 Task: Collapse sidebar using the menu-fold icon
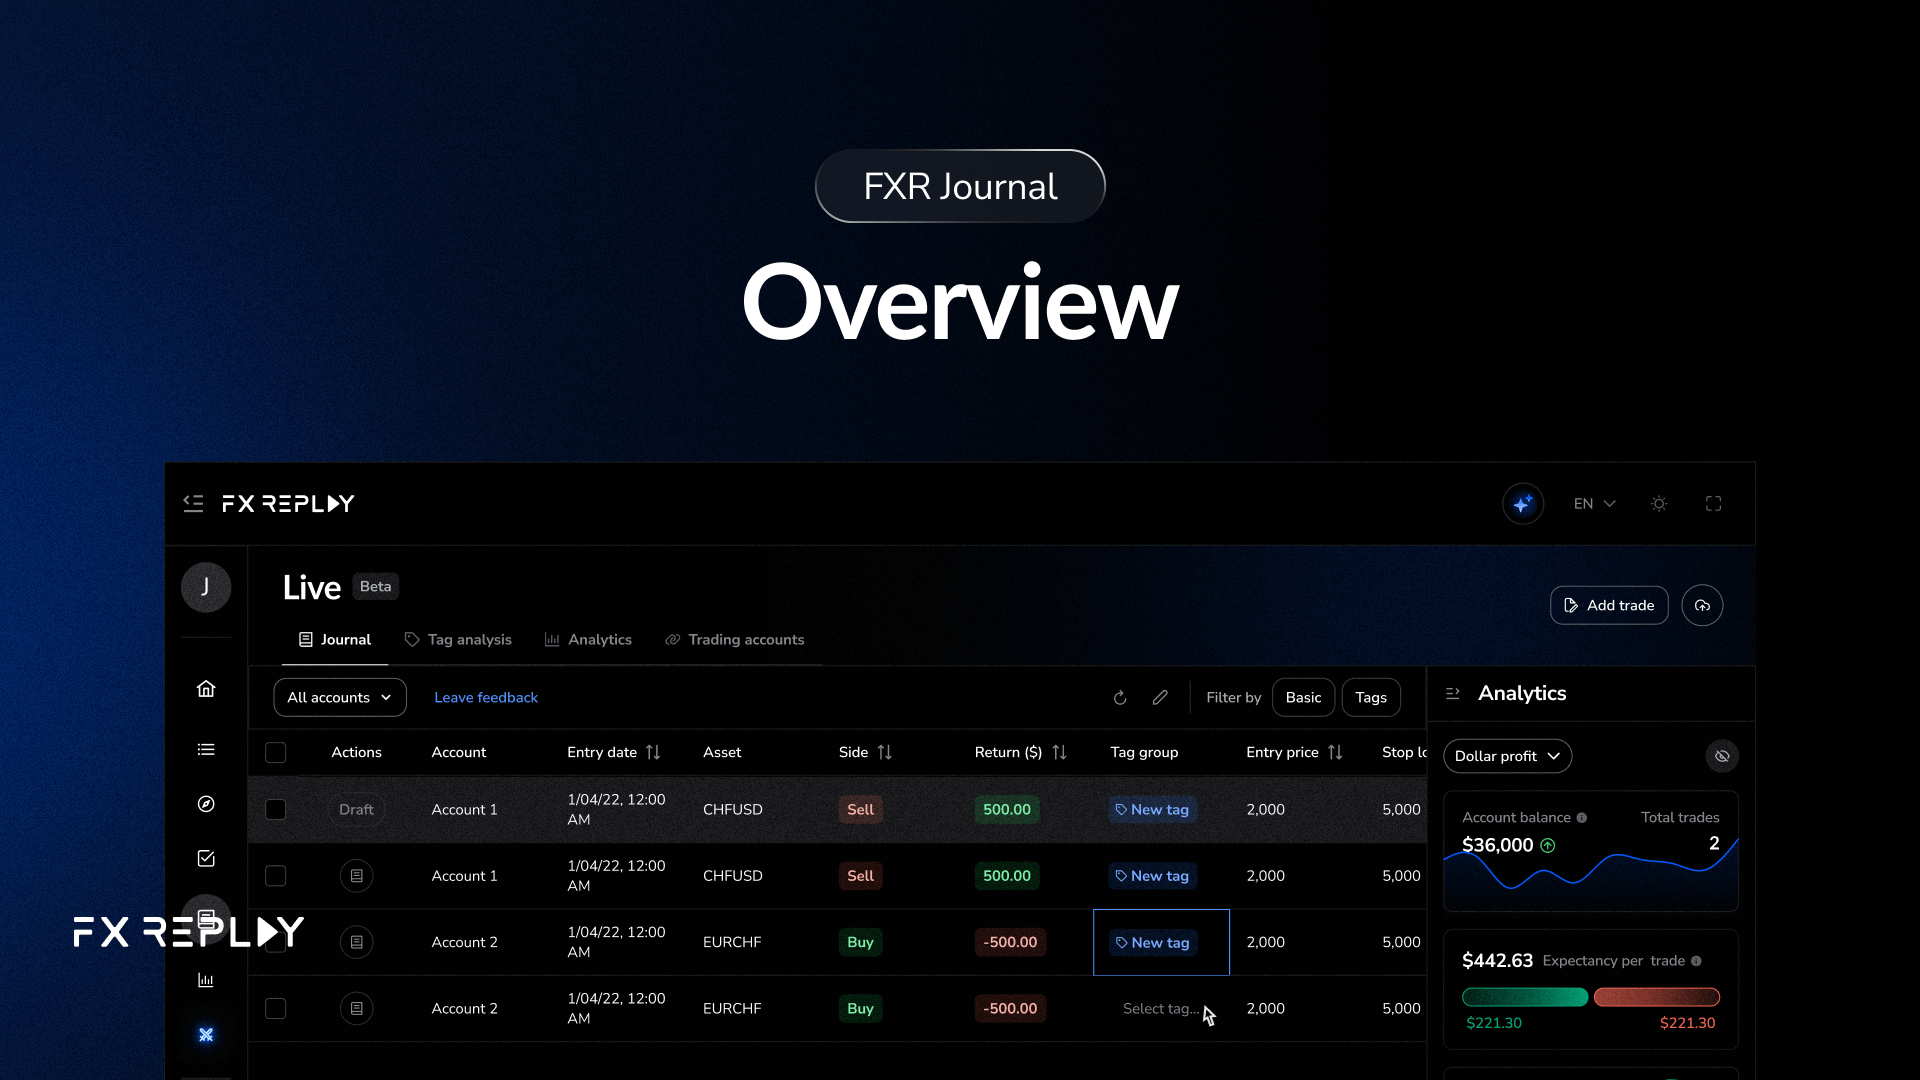193,504
